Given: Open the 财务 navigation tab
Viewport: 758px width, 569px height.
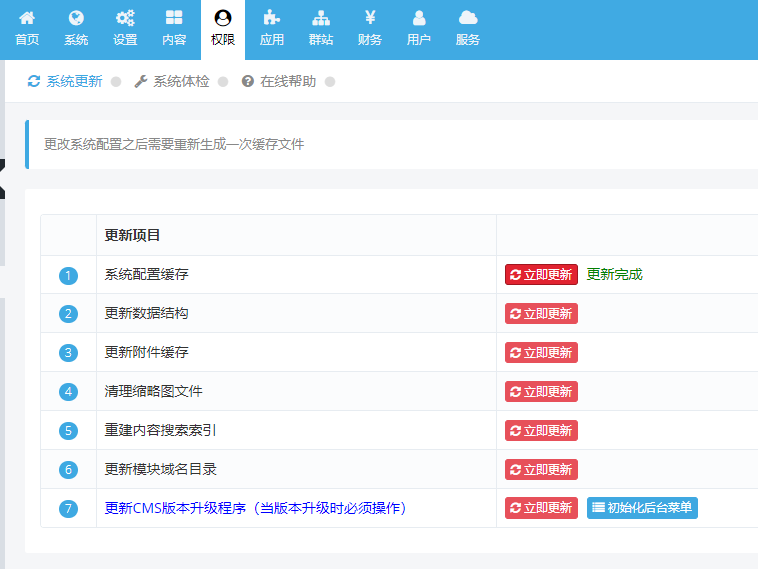Looking at the screenshot, I should tap(370, 29).
